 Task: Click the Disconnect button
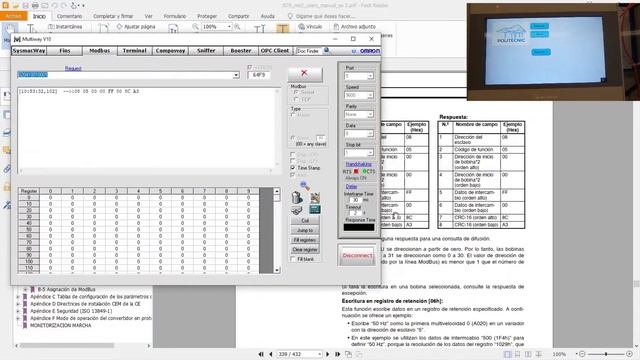[x=357, y=256]
